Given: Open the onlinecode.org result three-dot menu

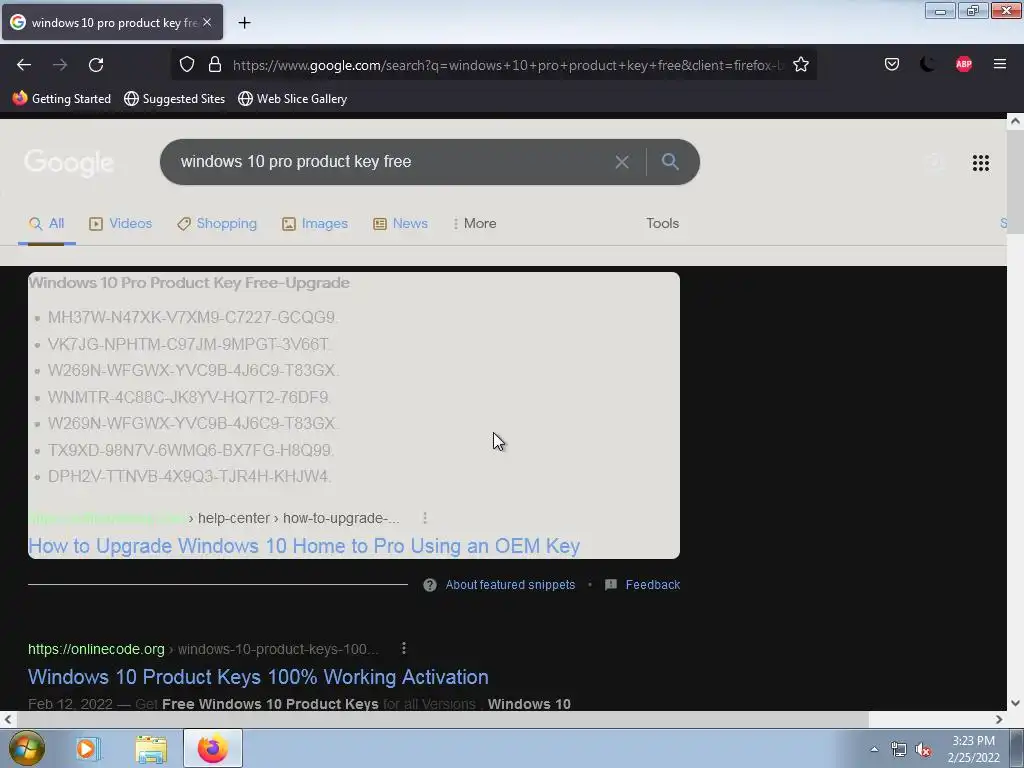Looking at the screenshot, I should [x=404, y=648].
